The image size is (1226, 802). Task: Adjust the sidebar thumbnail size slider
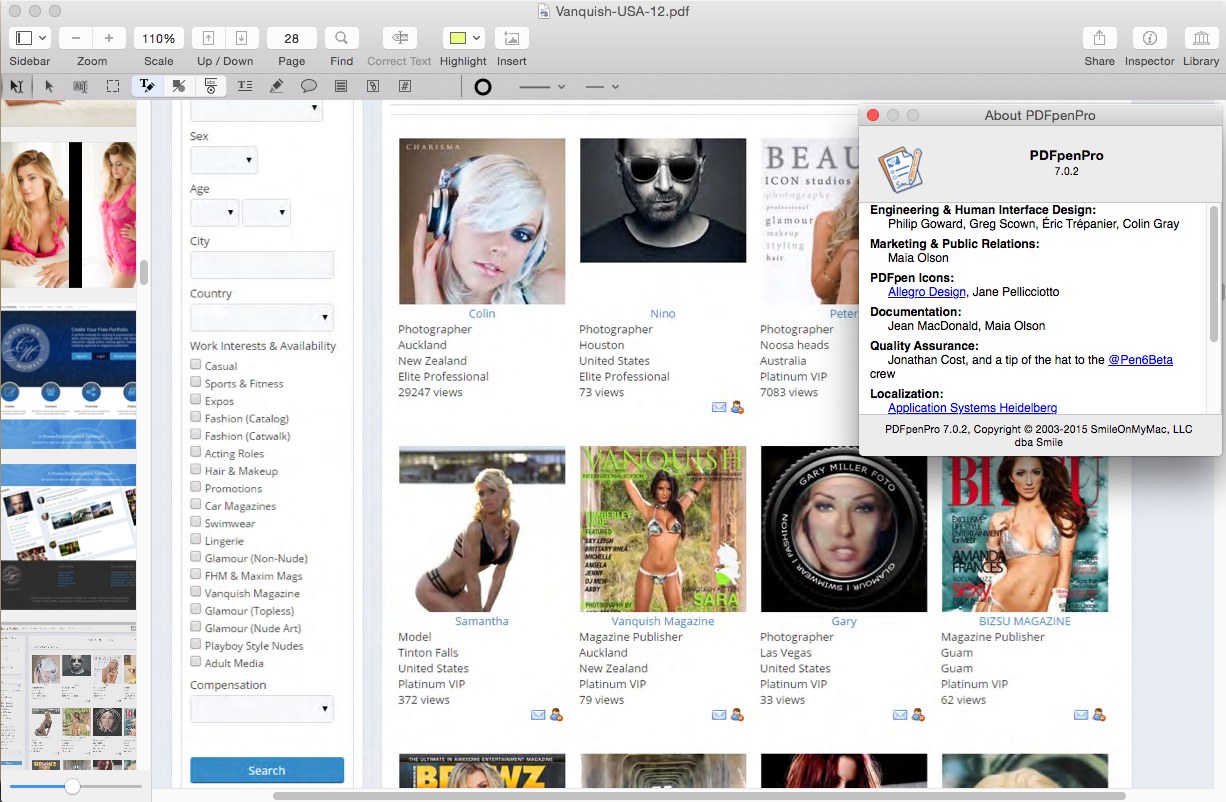click(72, 787)
